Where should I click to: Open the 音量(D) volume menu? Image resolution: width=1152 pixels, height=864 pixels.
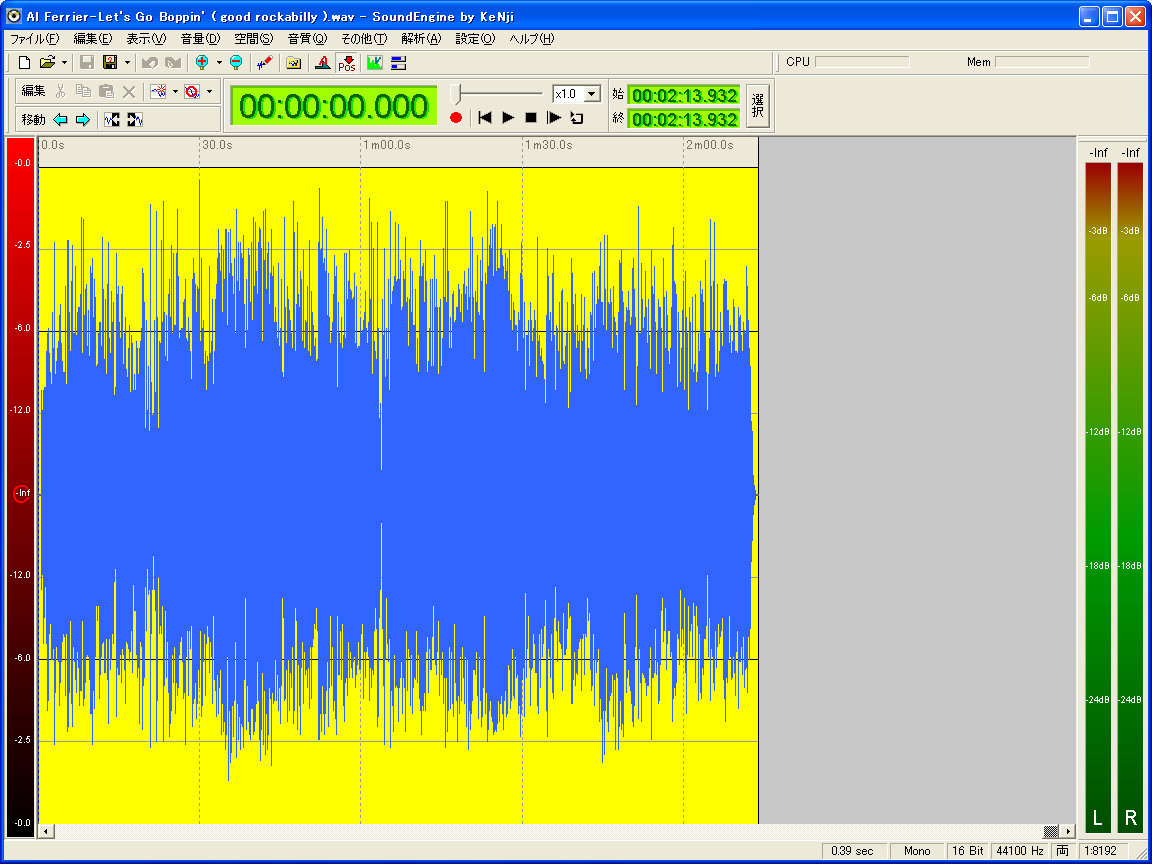(200, 39)
